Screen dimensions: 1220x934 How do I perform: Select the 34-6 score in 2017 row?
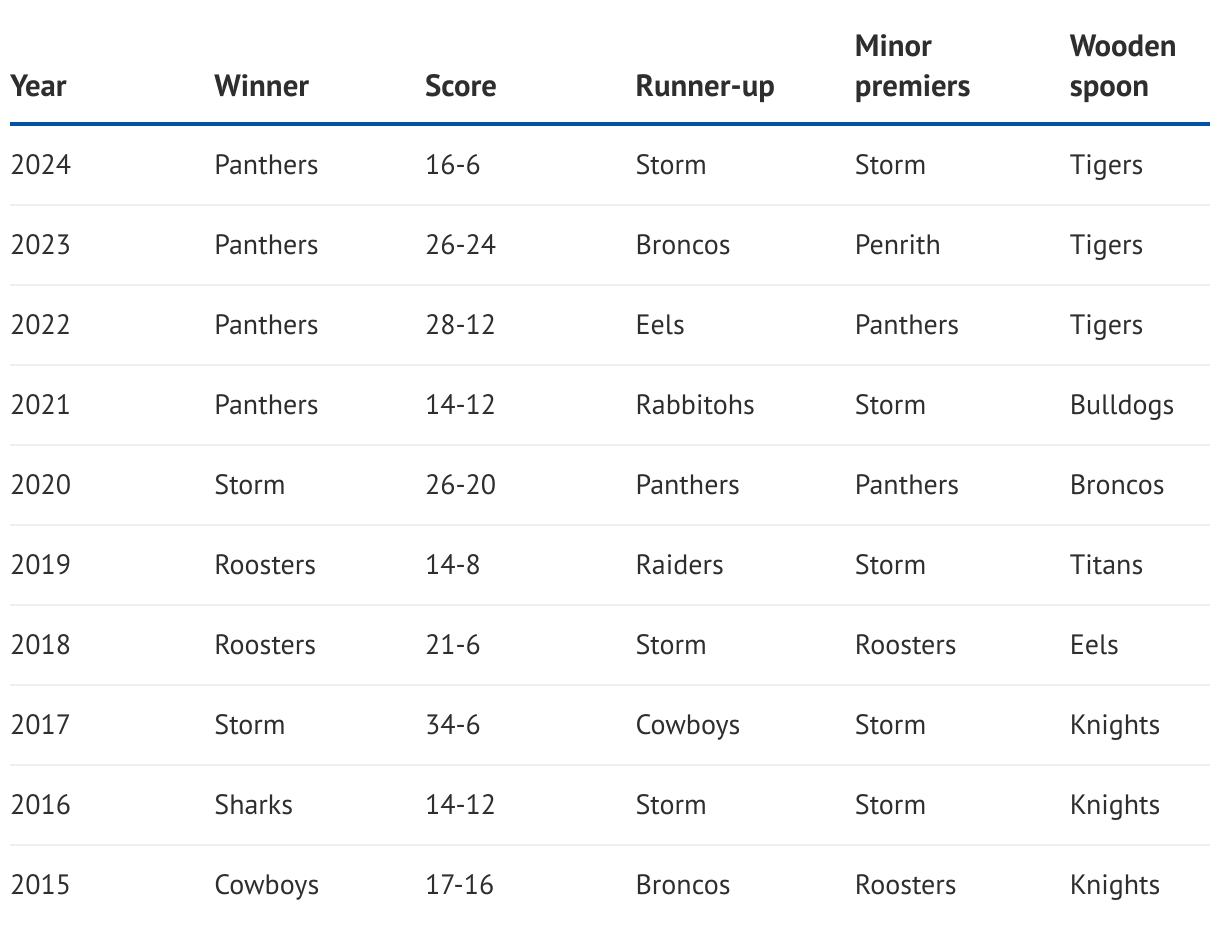pos(453,725)
